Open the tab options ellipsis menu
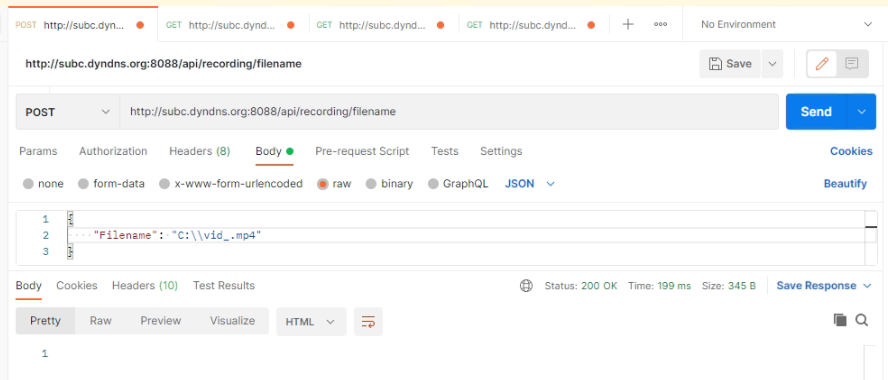Screen dimensions: 888x380 [x=660, y=24]
